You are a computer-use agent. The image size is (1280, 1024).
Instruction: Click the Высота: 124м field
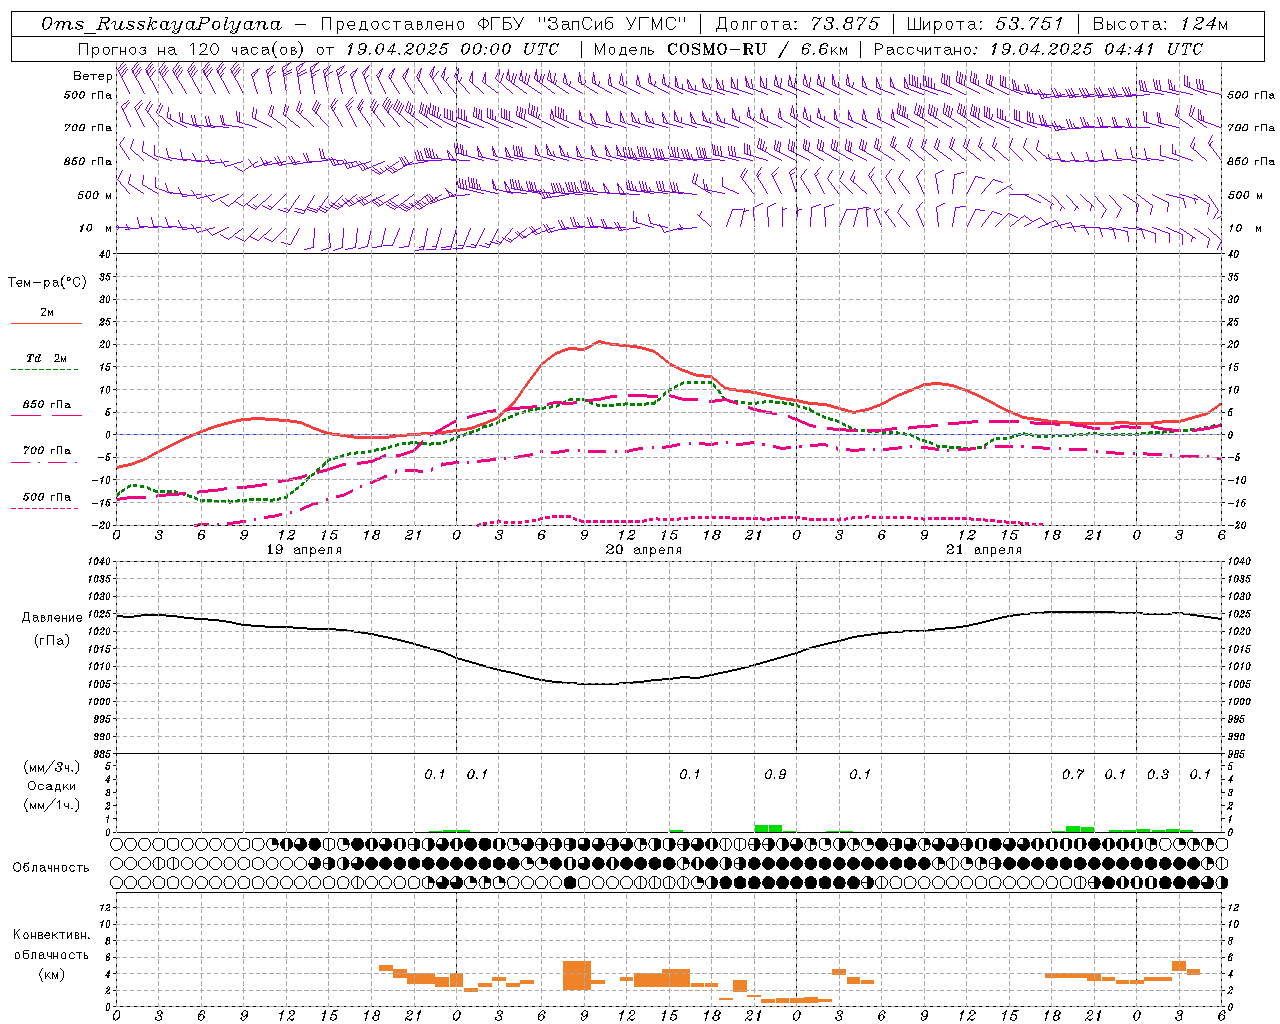click(1160, 24)
